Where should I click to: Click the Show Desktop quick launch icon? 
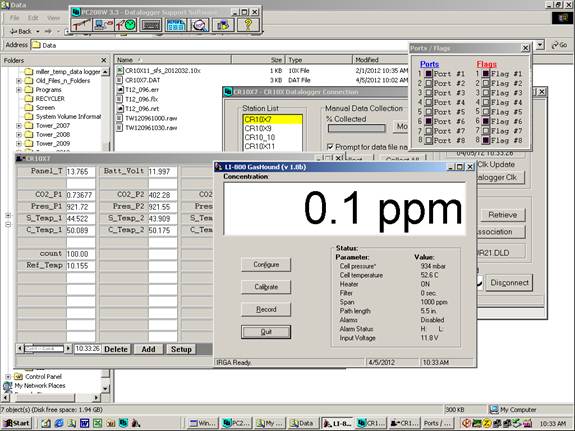pos(46,423)
